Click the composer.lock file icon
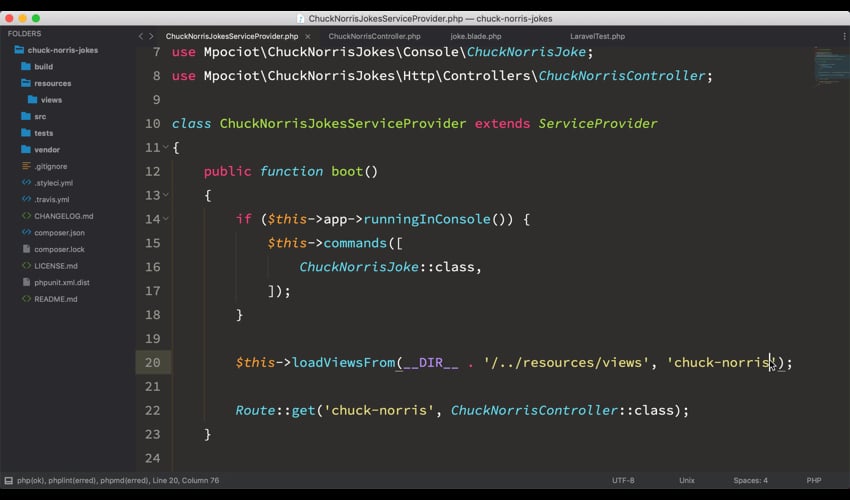 pyautogui.click(x=26, y=249)
